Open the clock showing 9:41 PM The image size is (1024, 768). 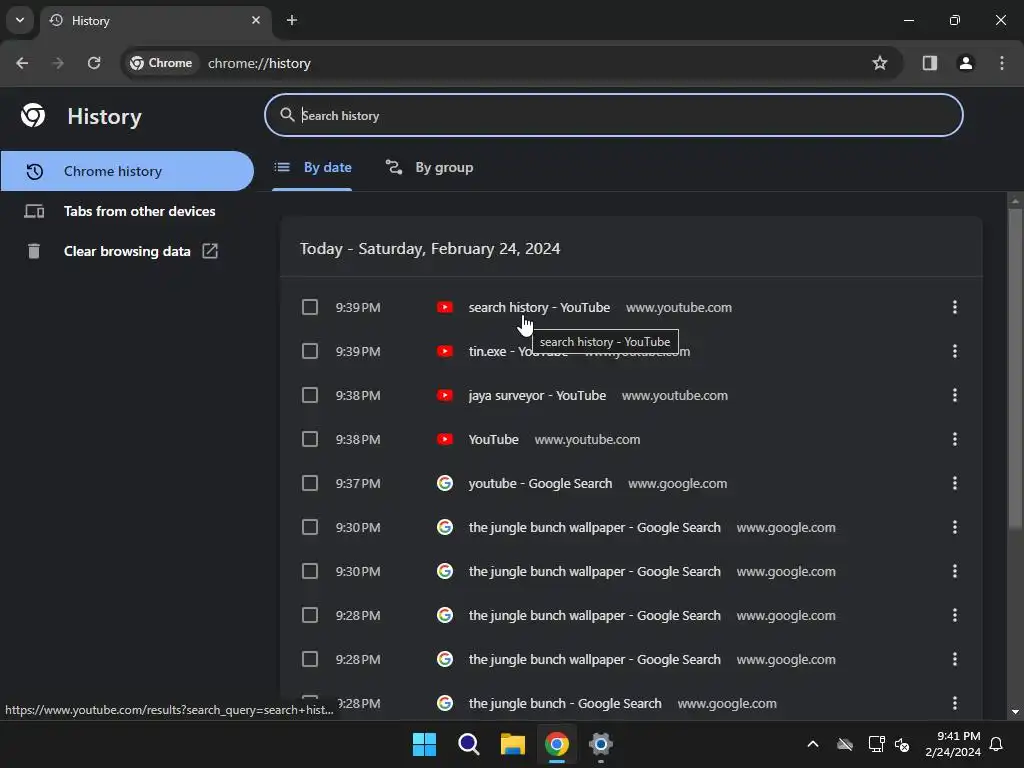tap(953, 744)
